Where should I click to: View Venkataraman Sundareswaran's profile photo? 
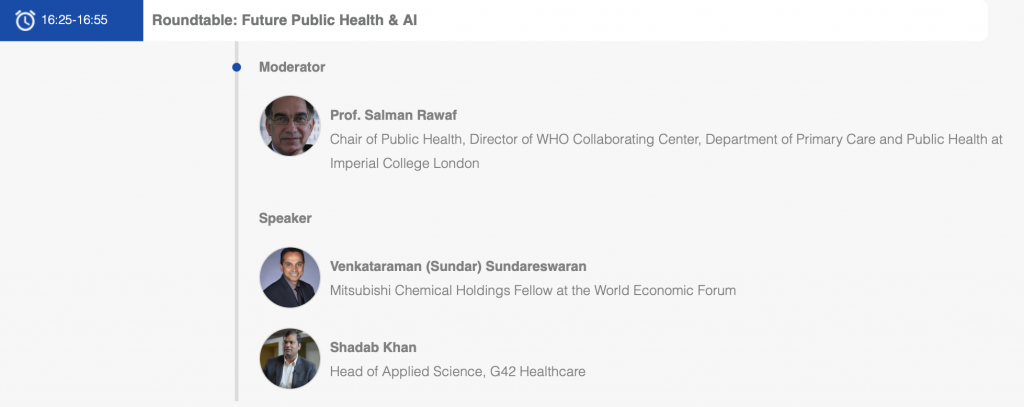point(290,277)
